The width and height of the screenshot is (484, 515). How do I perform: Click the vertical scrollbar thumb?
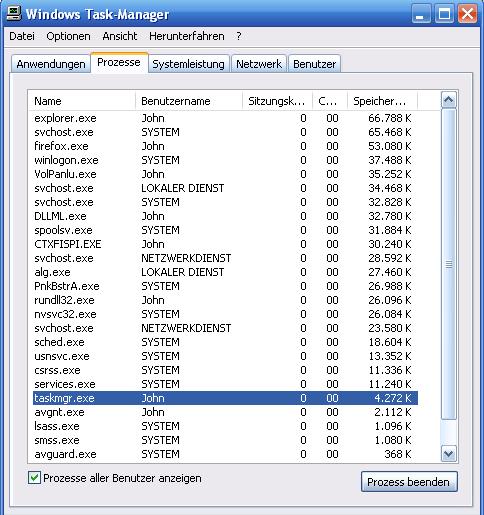pos(449,264)
